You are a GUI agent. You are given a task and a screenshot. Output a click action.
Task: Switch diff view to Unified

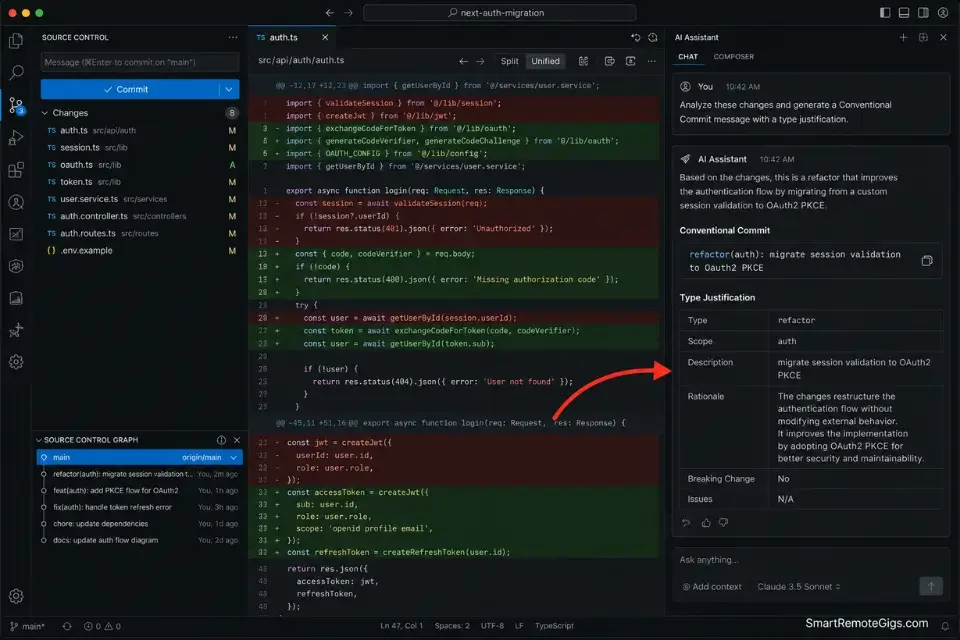[x=546, y=61]
